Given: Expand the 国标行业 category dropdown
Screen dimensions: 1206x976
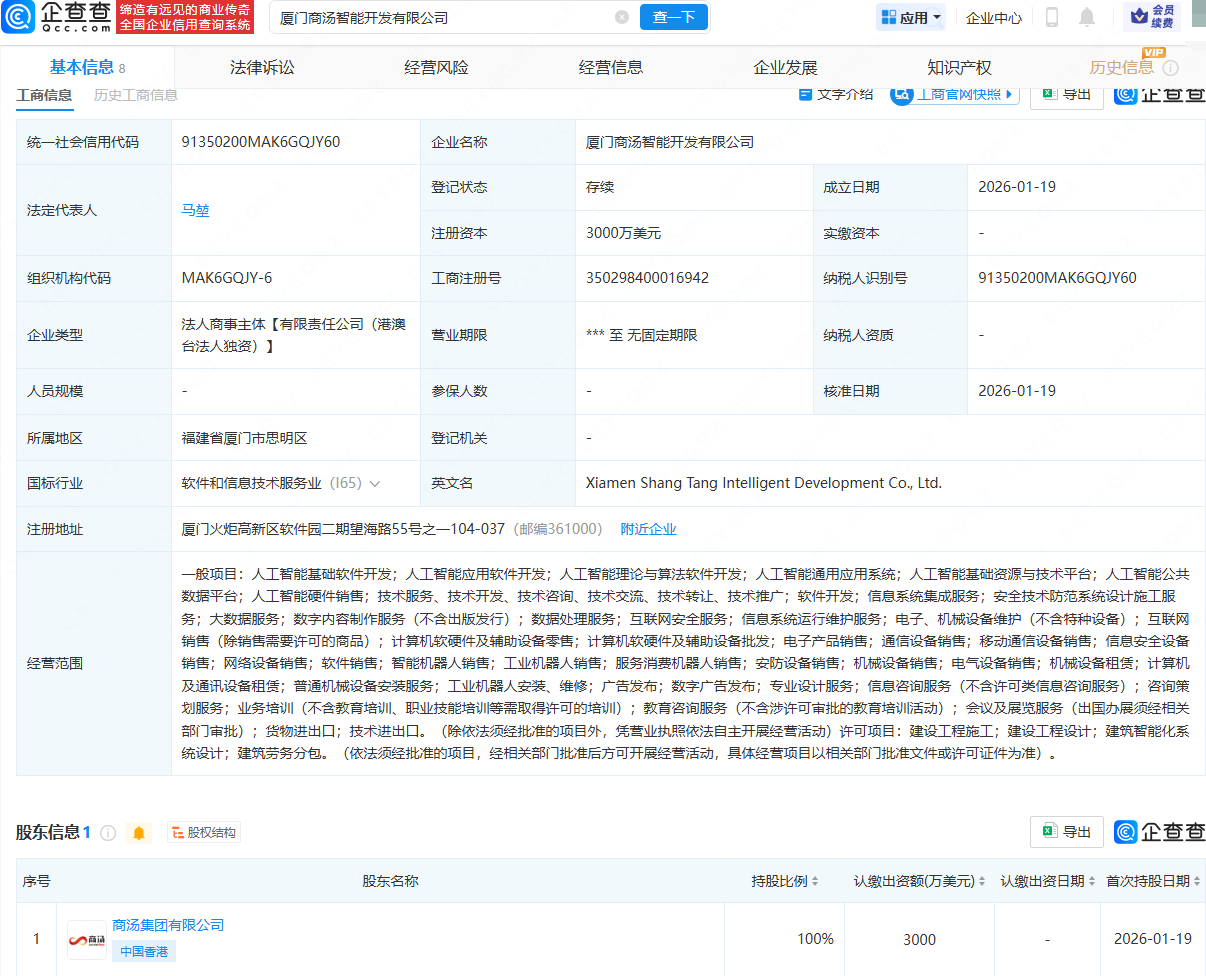Looking at the screenshot, I should [x=374, y=483].
